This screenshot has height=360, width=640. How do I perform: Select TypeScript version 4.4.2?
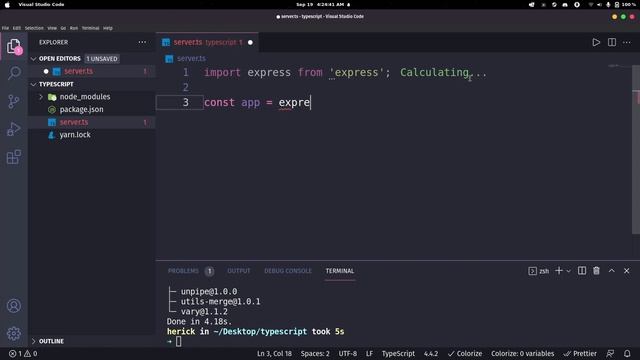point(431,353)
